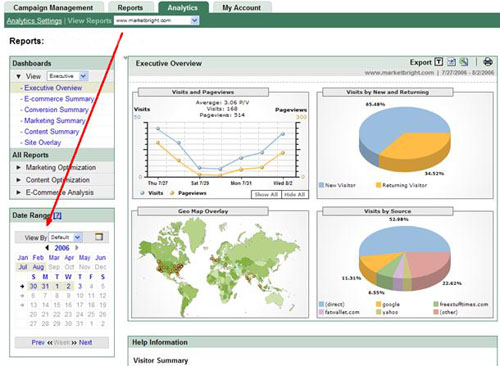Expand Content Optimization reports
This screenshot has width=500, height=366.
[x=19, y=180]
